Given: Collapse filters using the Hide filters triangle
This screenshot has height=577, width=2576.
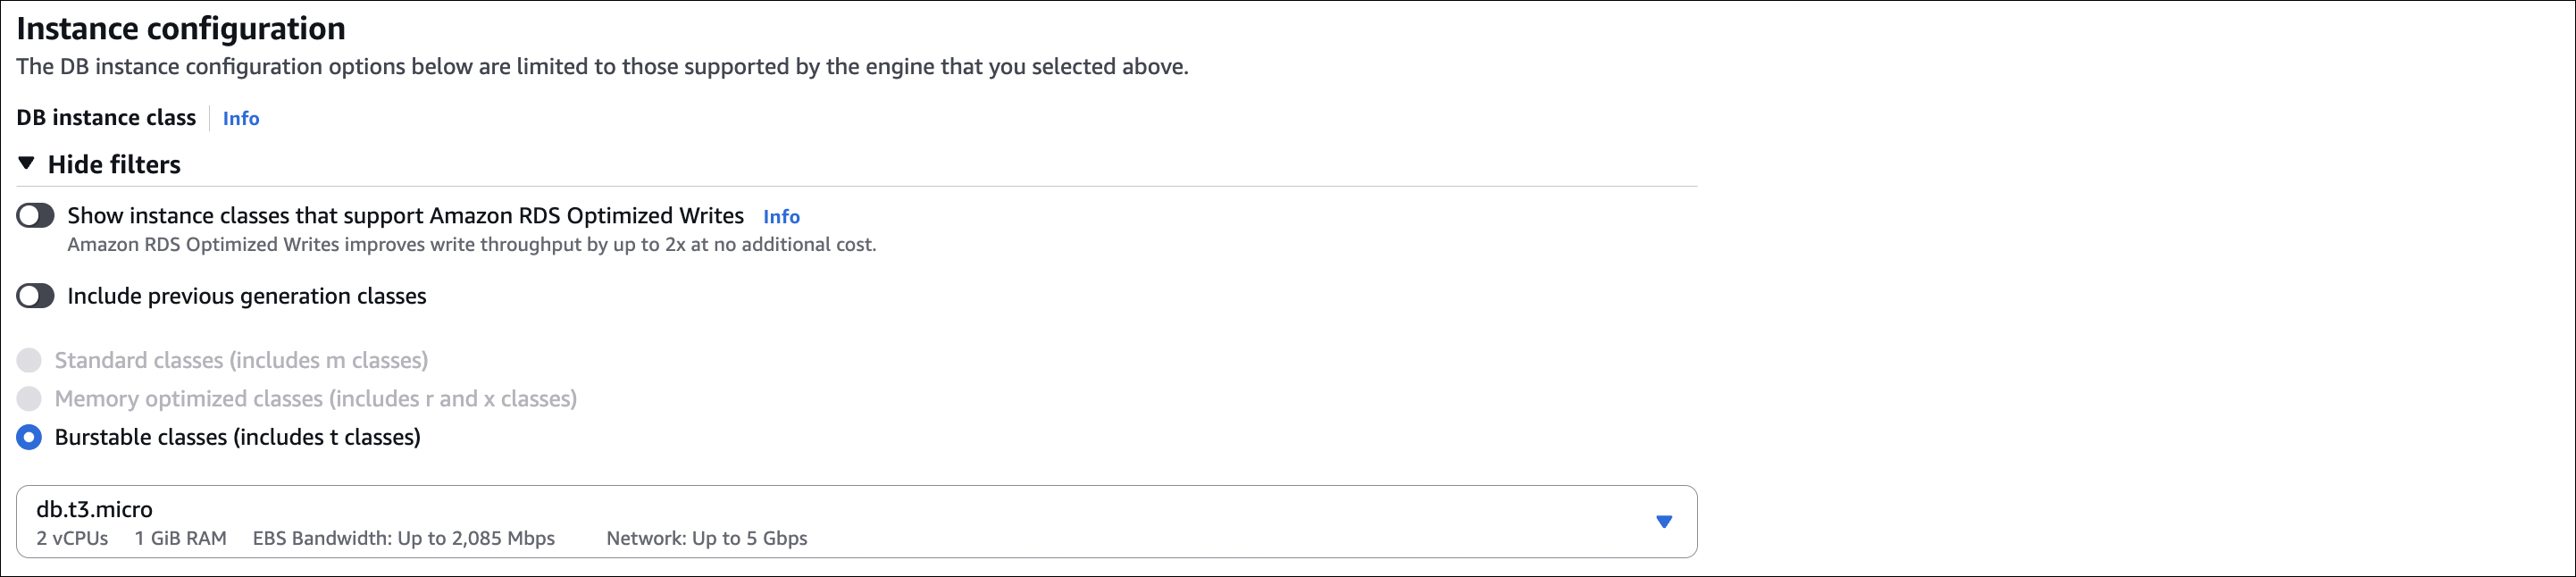Looking at the screenshot, I should click(27, 164).
